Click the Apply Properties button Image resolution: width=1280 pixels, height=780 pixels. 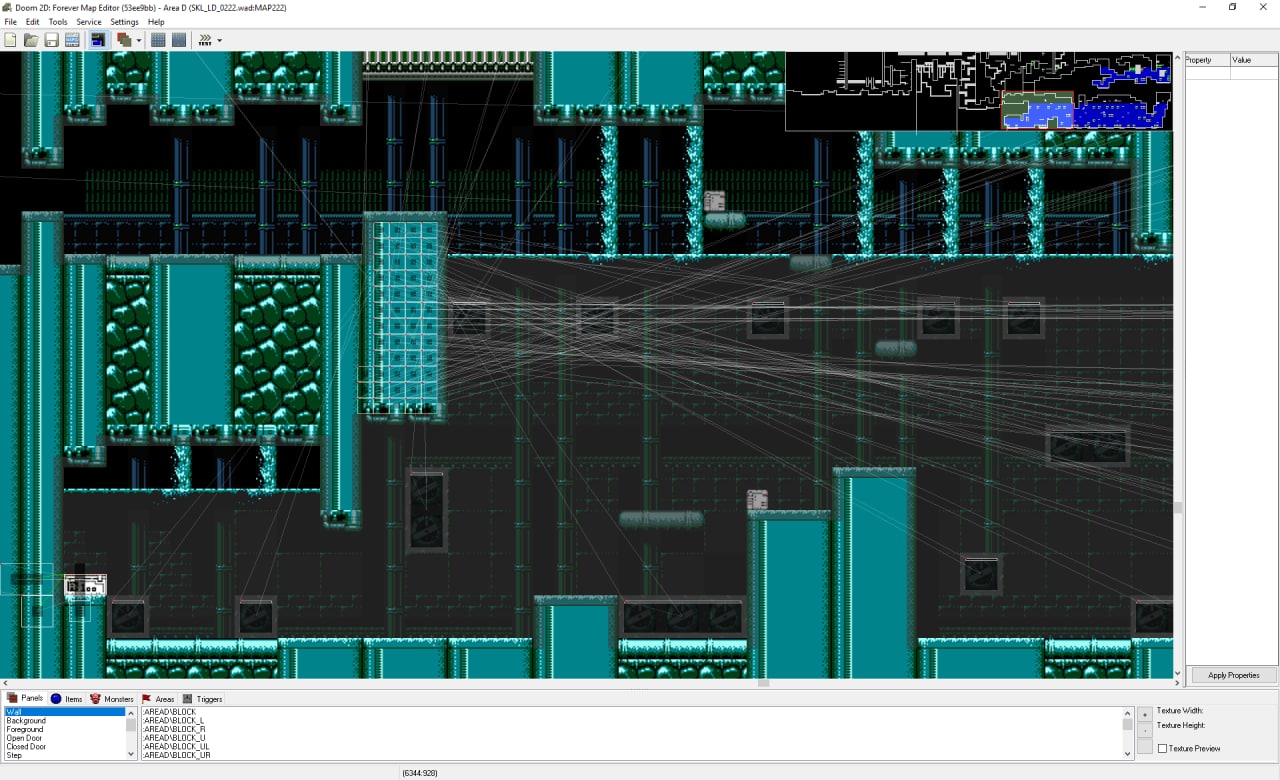[1234, 675]
